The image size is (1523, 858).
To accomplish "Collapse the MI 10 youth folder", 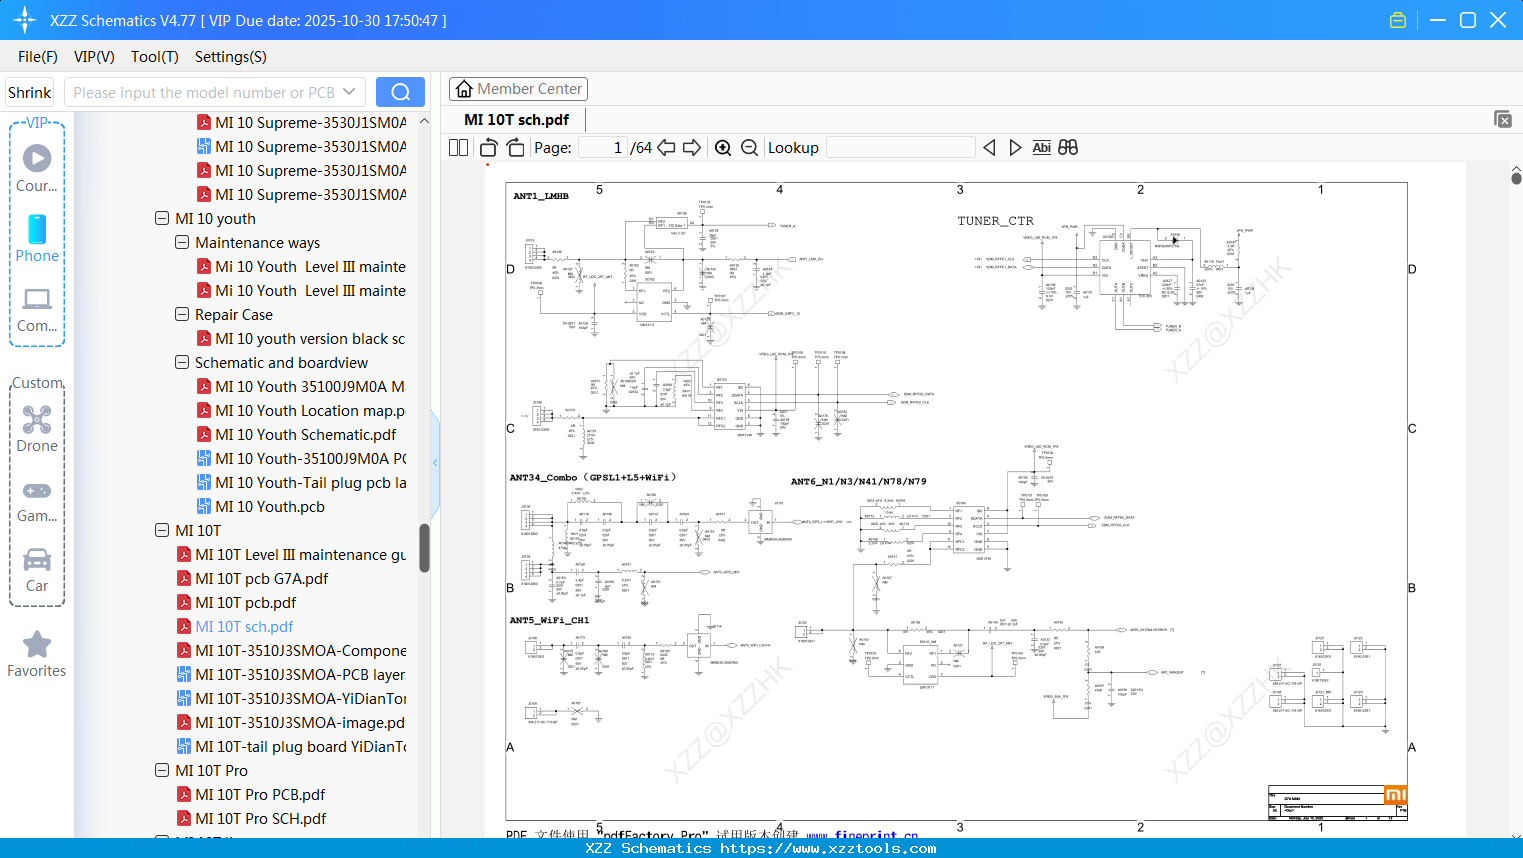I will coord(162,218).
